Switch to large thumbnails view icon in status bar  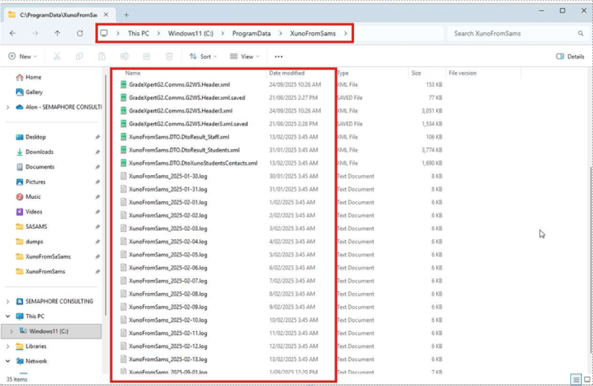pyautogui.click(x=587, y=379)
